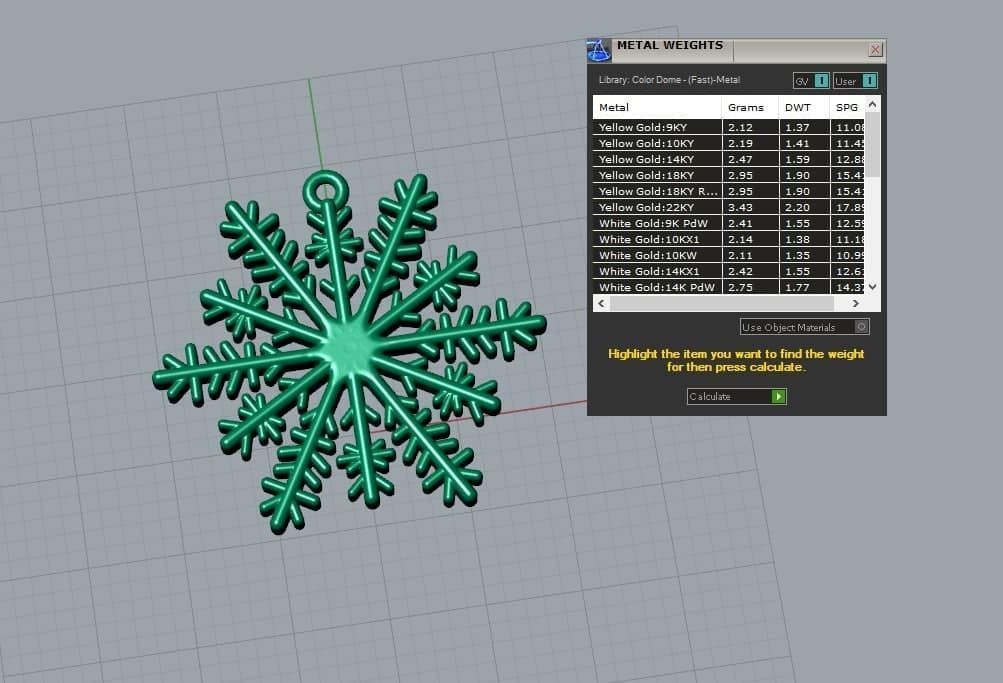Click the 1.59 DWT value
The height and width of the screenshot is (683, 1003).
797,159
